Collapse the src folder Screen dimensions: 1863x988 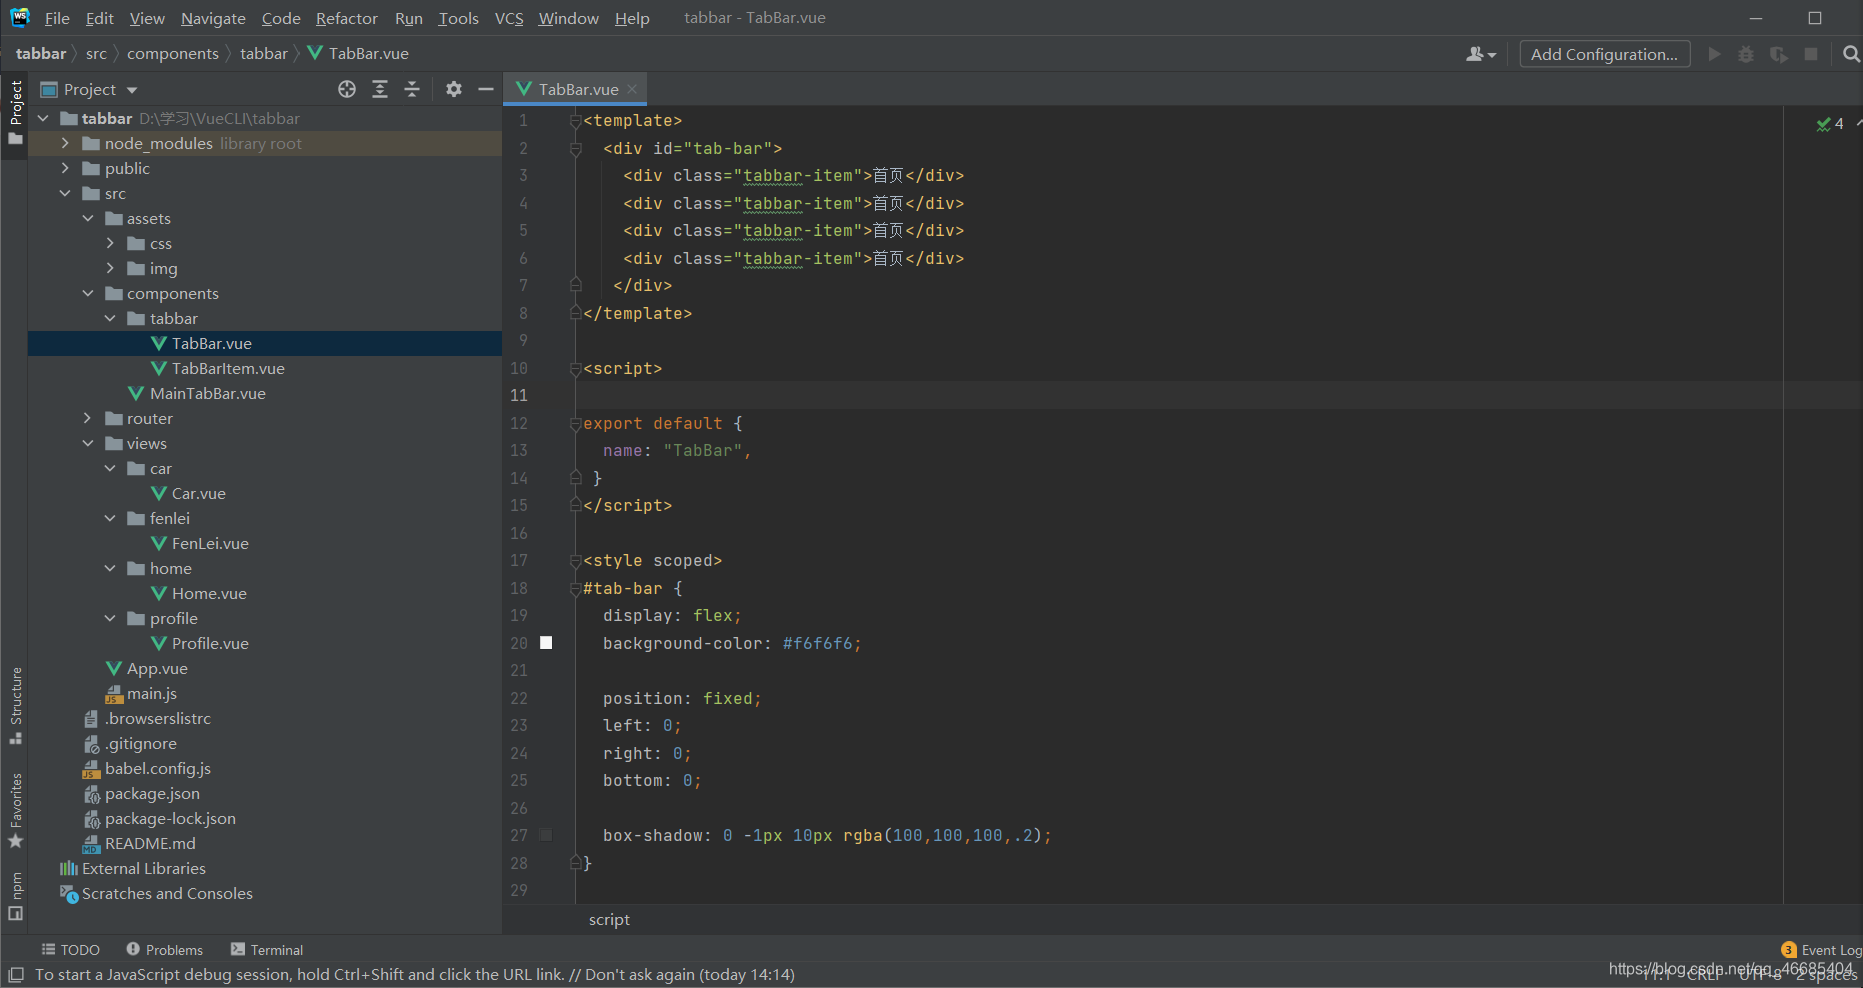tap(65, 193)
